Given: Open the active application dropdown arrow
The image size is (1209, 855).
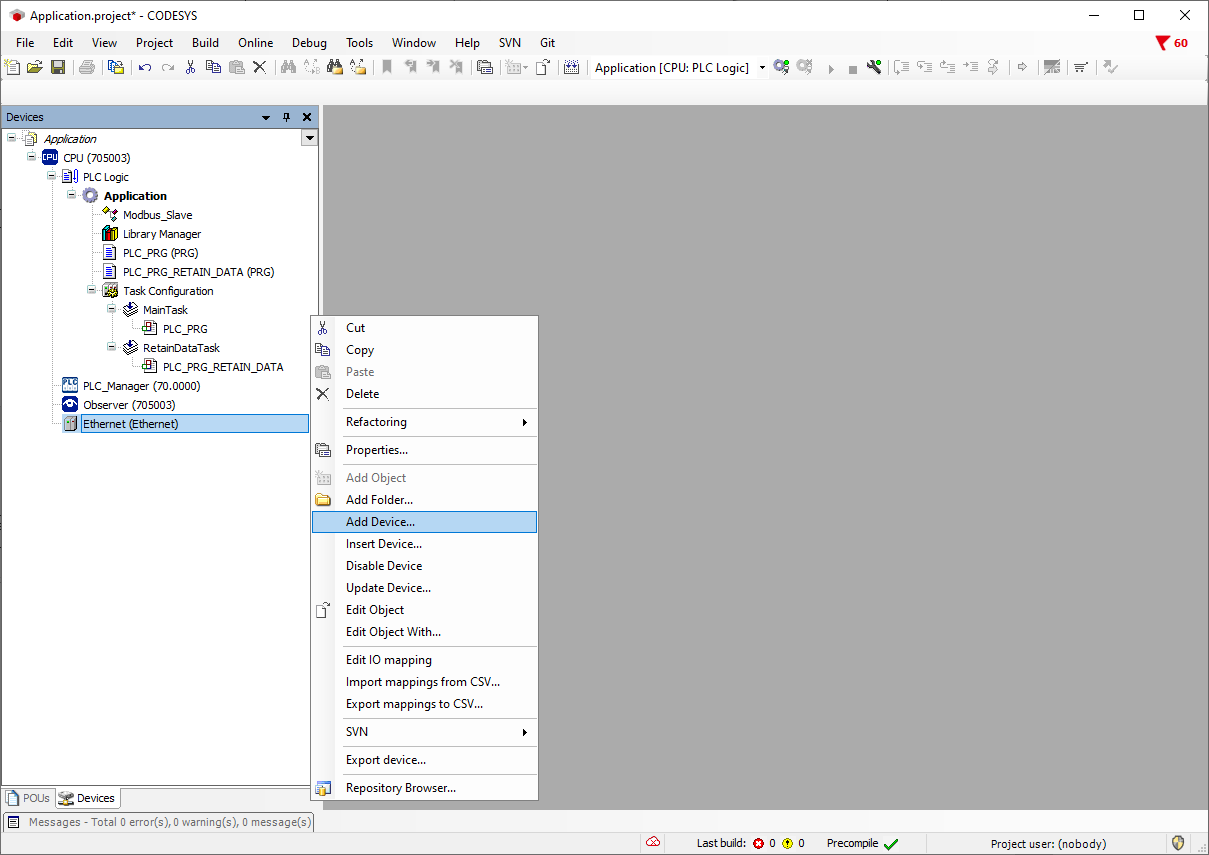Looking at the screenshot, I should point(762,68).
